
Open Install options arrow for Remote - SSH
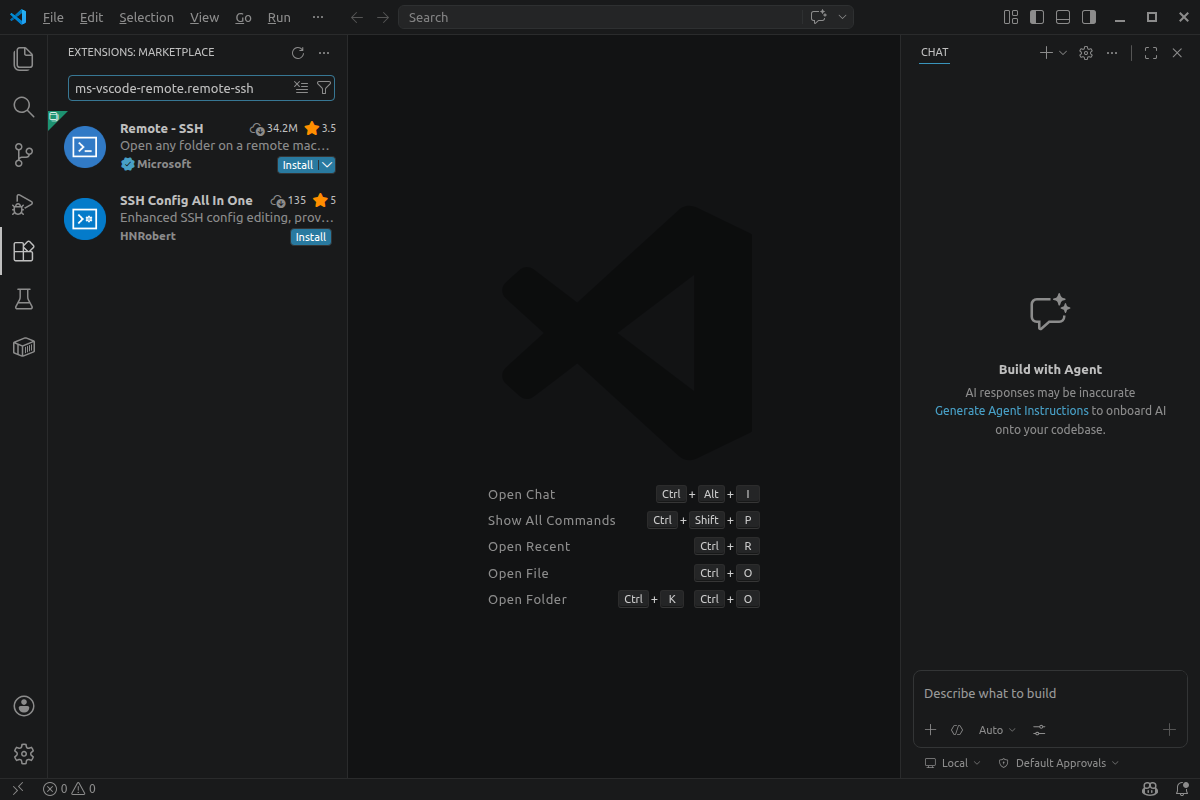[x=327, y=165]
